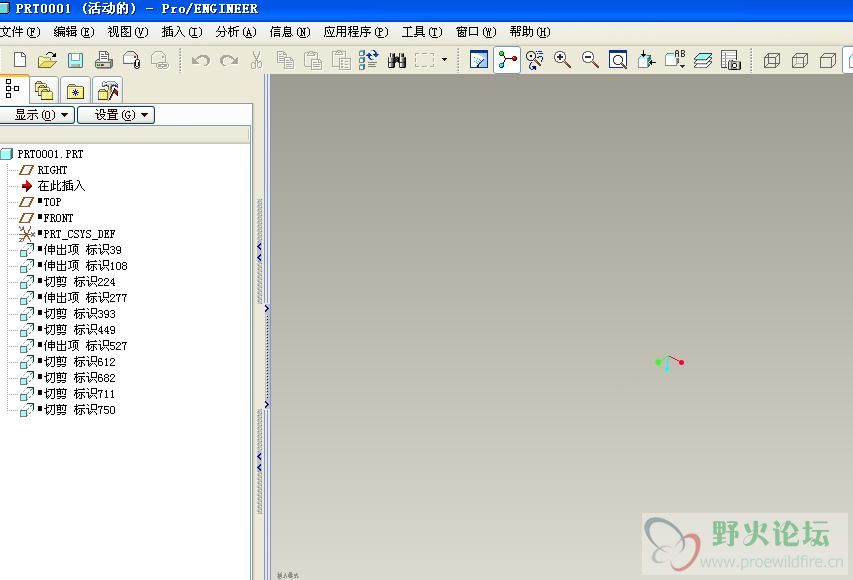The width and height of the screenshot is (853, 580).
Task: Select Hidden Line display style icon
Action: (800, 60)
